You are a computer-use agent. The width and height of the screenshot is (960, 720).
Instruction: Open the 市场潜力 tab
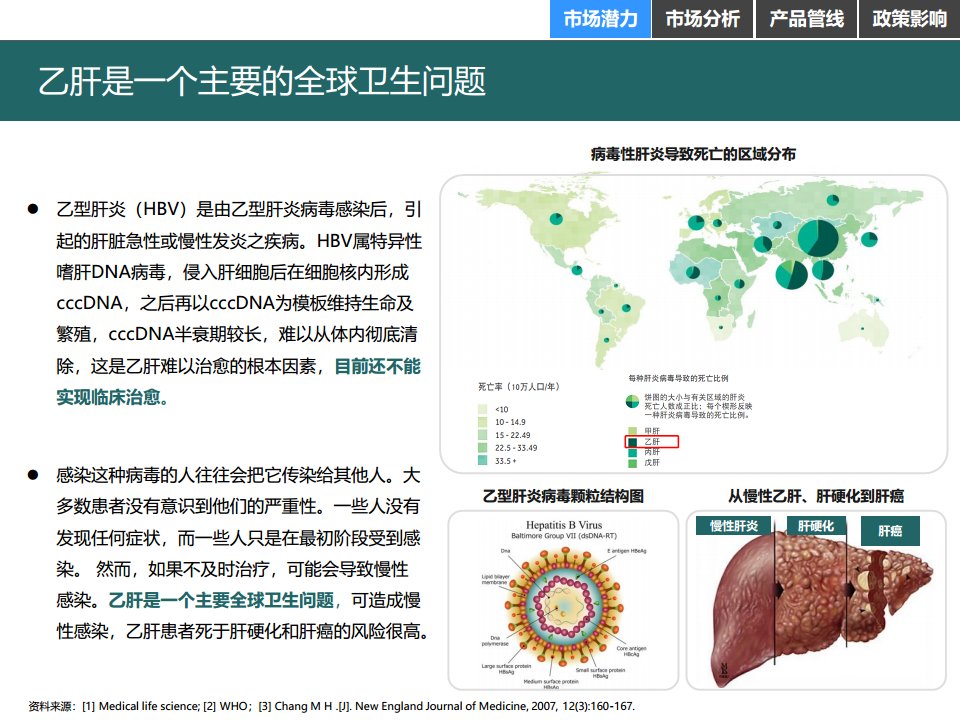click(600, 19)
